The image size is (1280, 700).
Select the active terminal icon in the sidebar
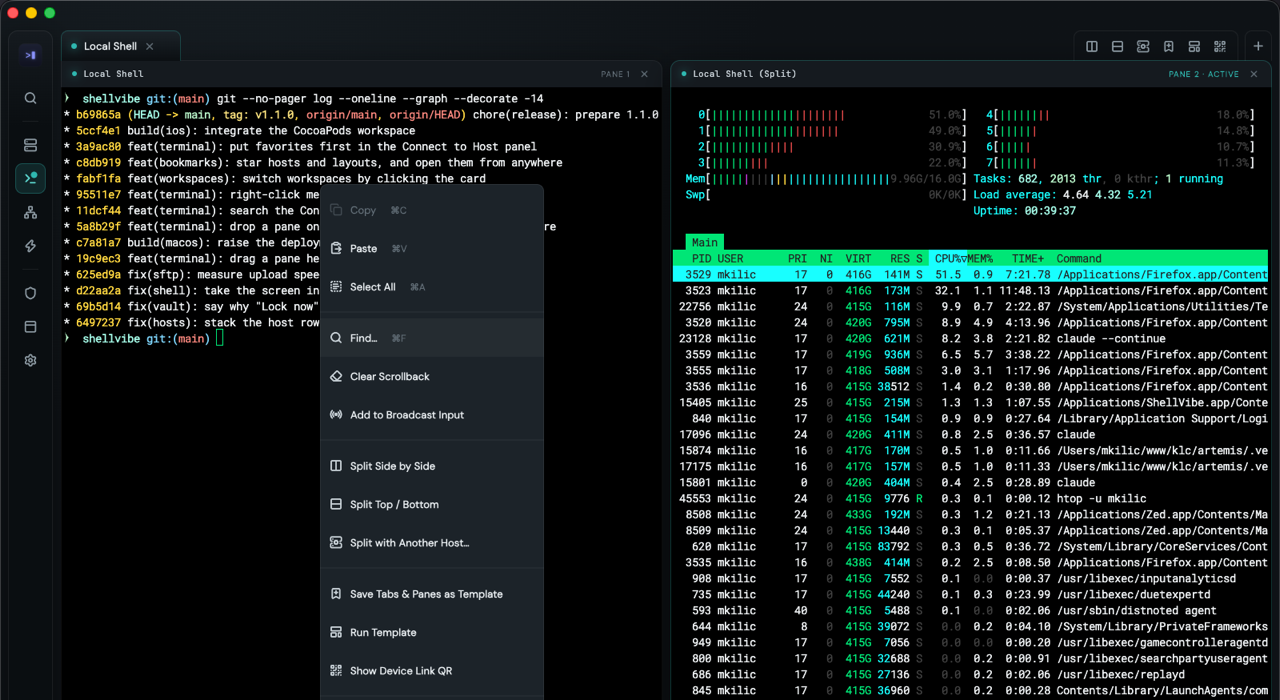point(30,178)
